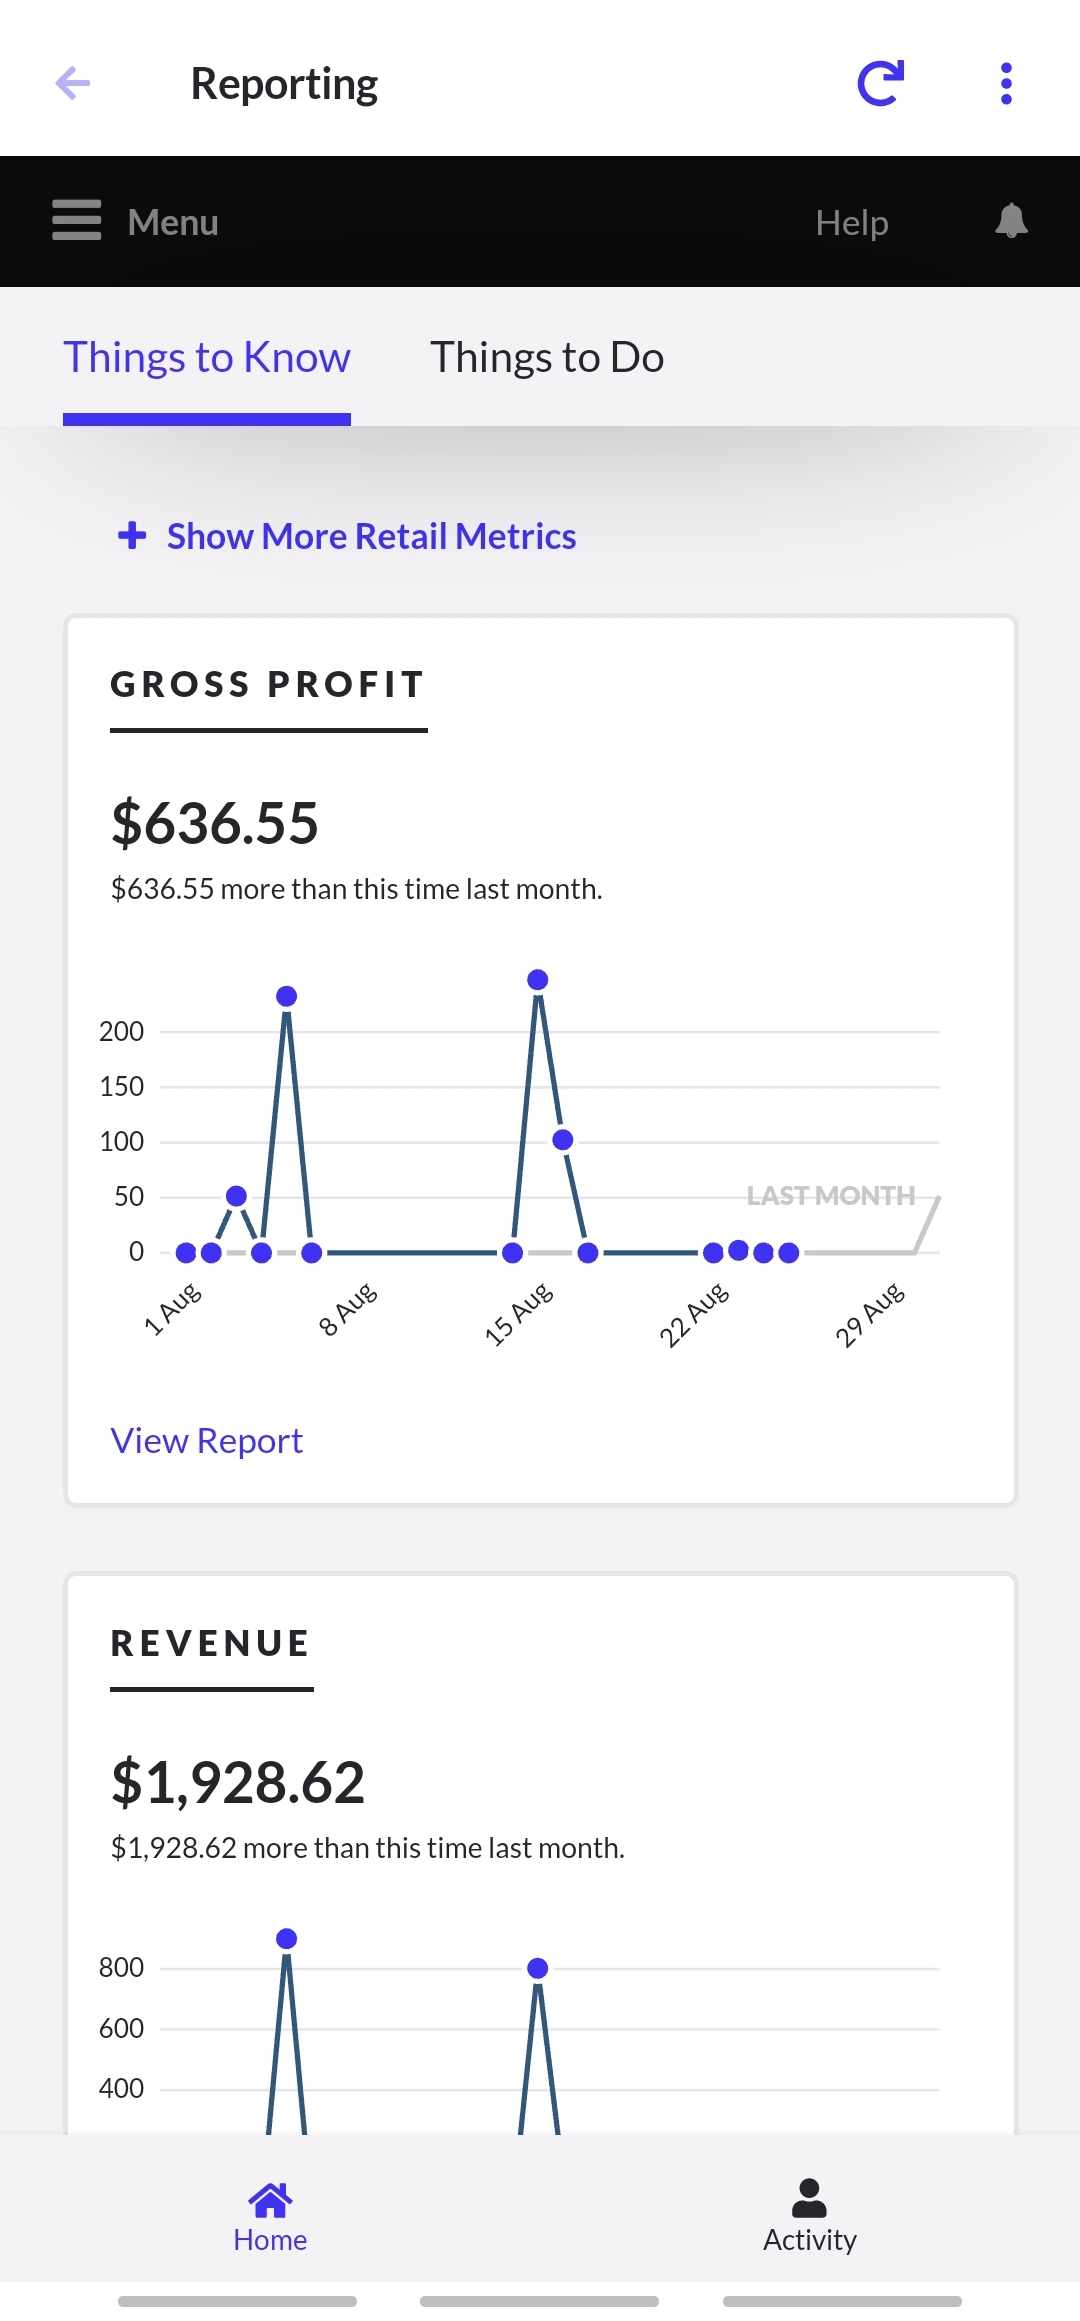The height and width of the screenshot is (2321, 1080).
Task: Click the Gross Profit card heading
Action: pyautogui.click(x=268, y=685)
